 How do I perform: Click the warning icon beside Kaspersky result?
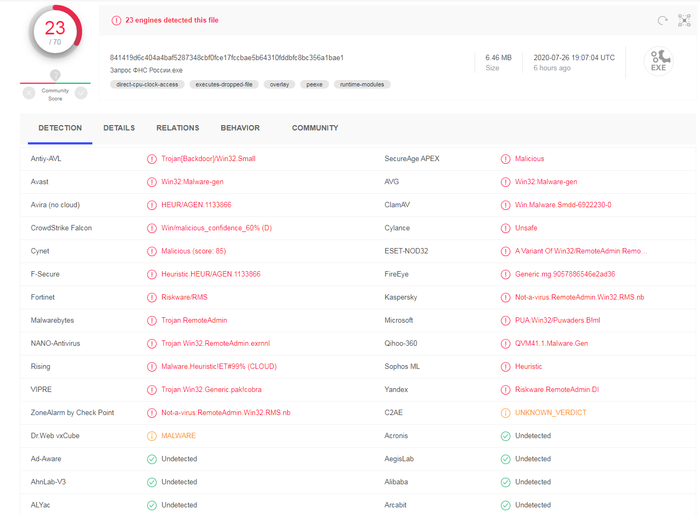coord(505,297)
